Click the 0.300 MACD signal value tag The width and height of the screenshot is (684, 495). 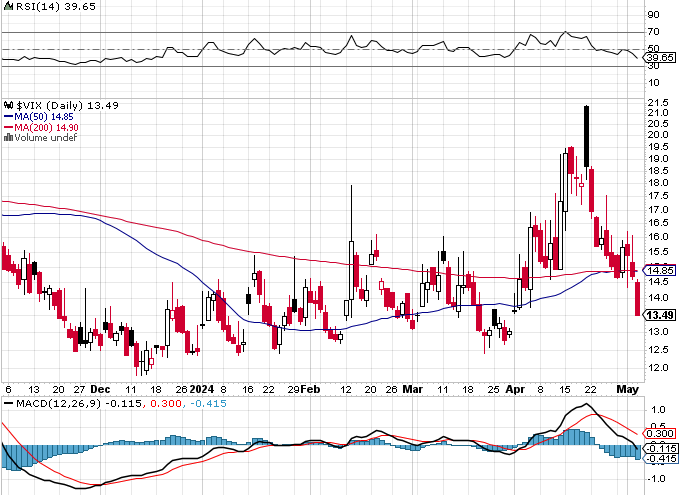[660, 433]
